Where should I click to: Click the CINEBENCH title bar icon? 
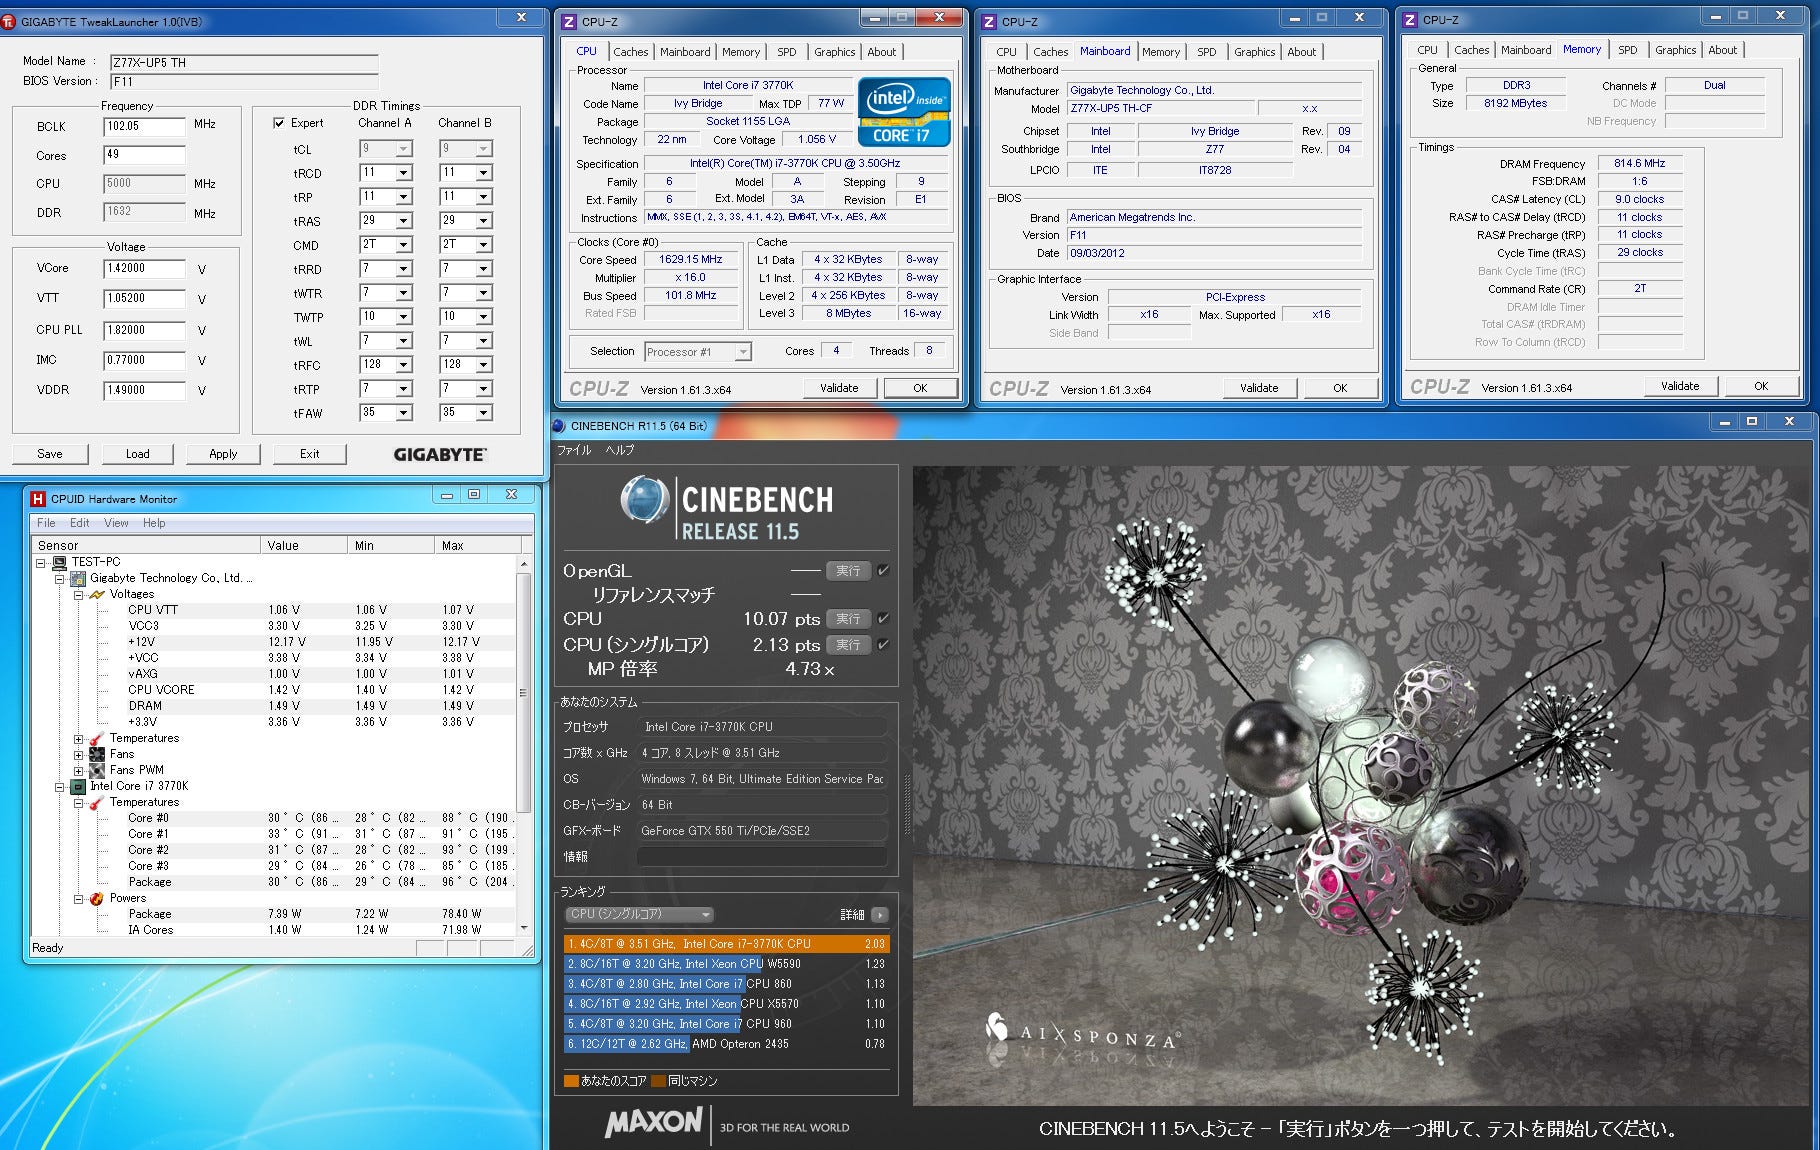click(559, 426)
